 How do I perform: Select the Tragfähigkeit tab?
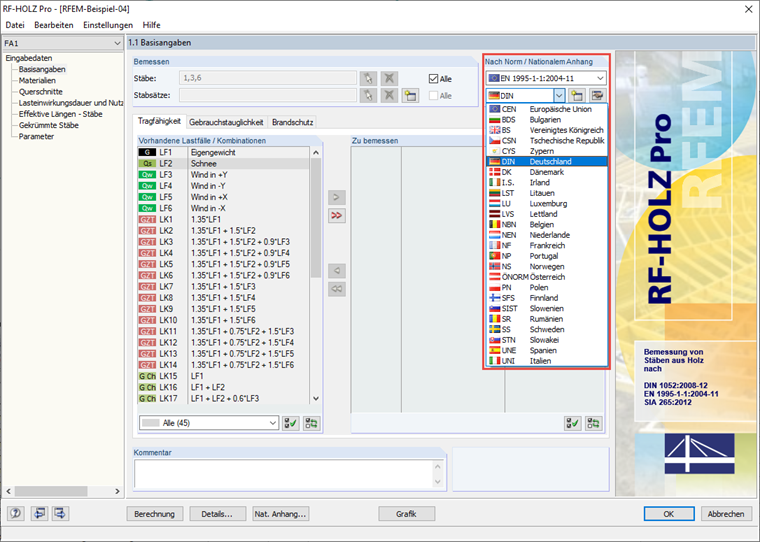[x=159, y=121]
